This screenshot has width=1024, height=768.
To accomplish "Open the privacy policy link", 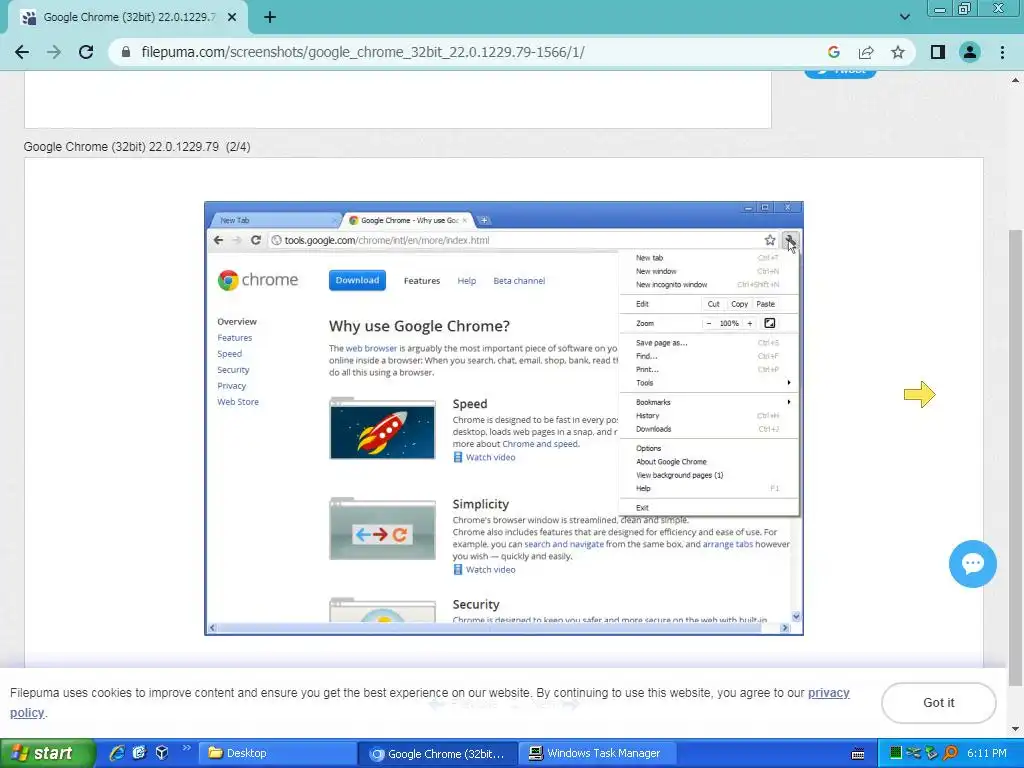I will tap(829, 693).
